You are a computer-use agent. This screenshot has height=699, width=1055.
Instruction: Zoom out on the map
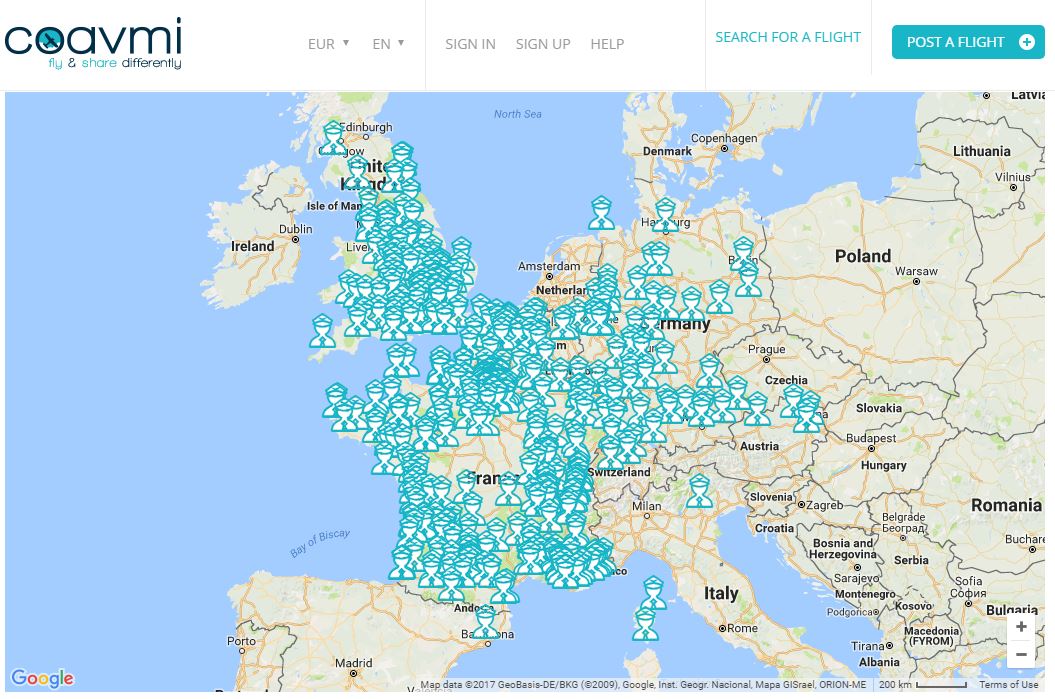pos(1021,654)
